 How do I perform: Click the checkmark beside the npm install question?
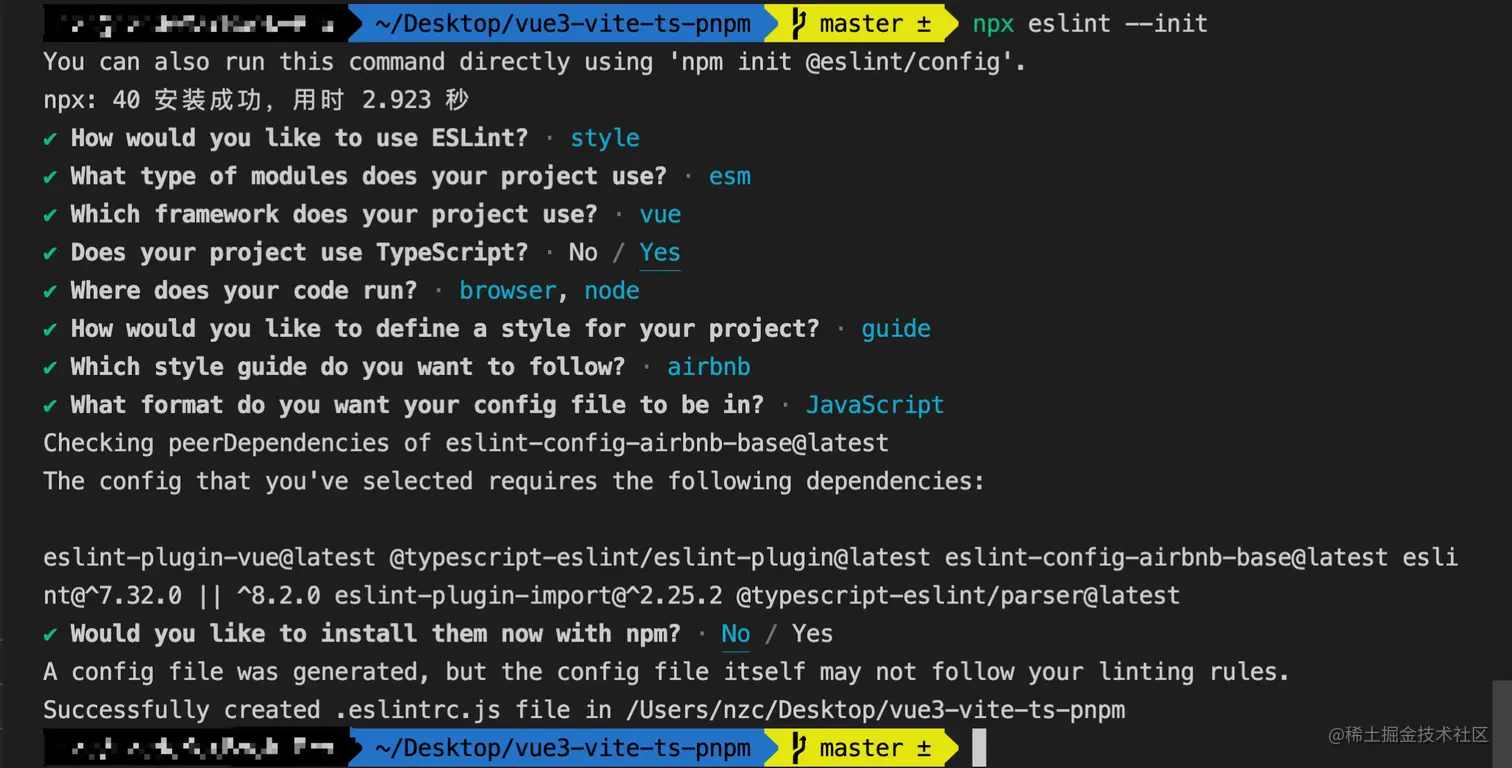[51, 633]
